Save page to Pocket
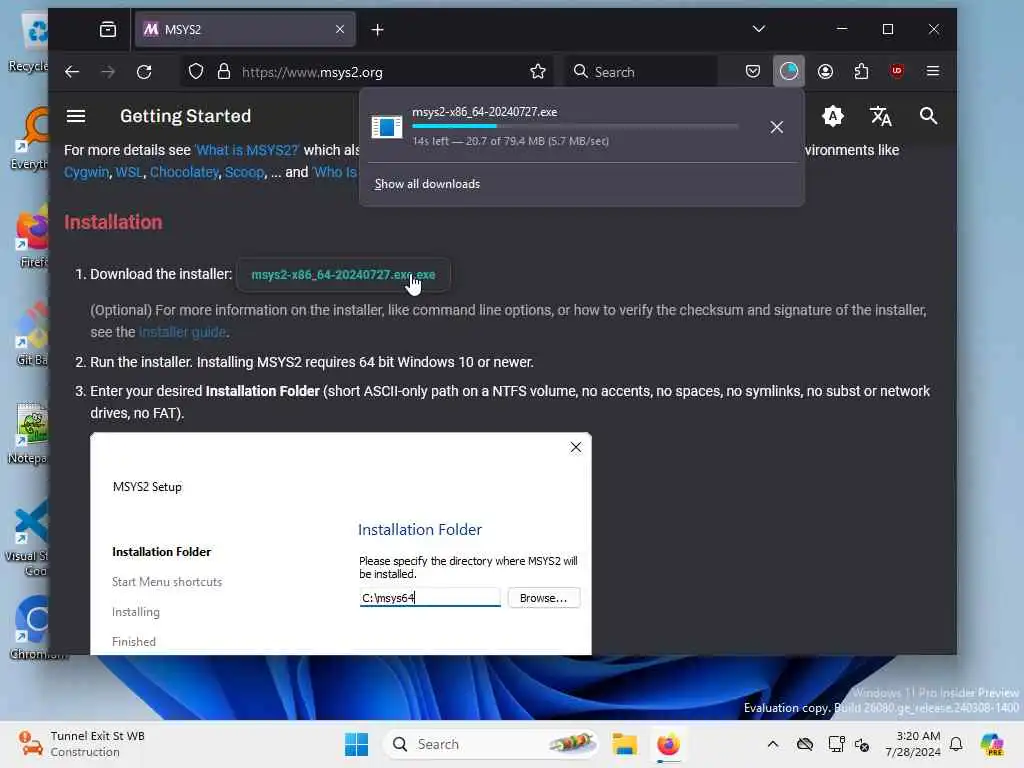The image size is (1024, 768). tap(752, 71)
